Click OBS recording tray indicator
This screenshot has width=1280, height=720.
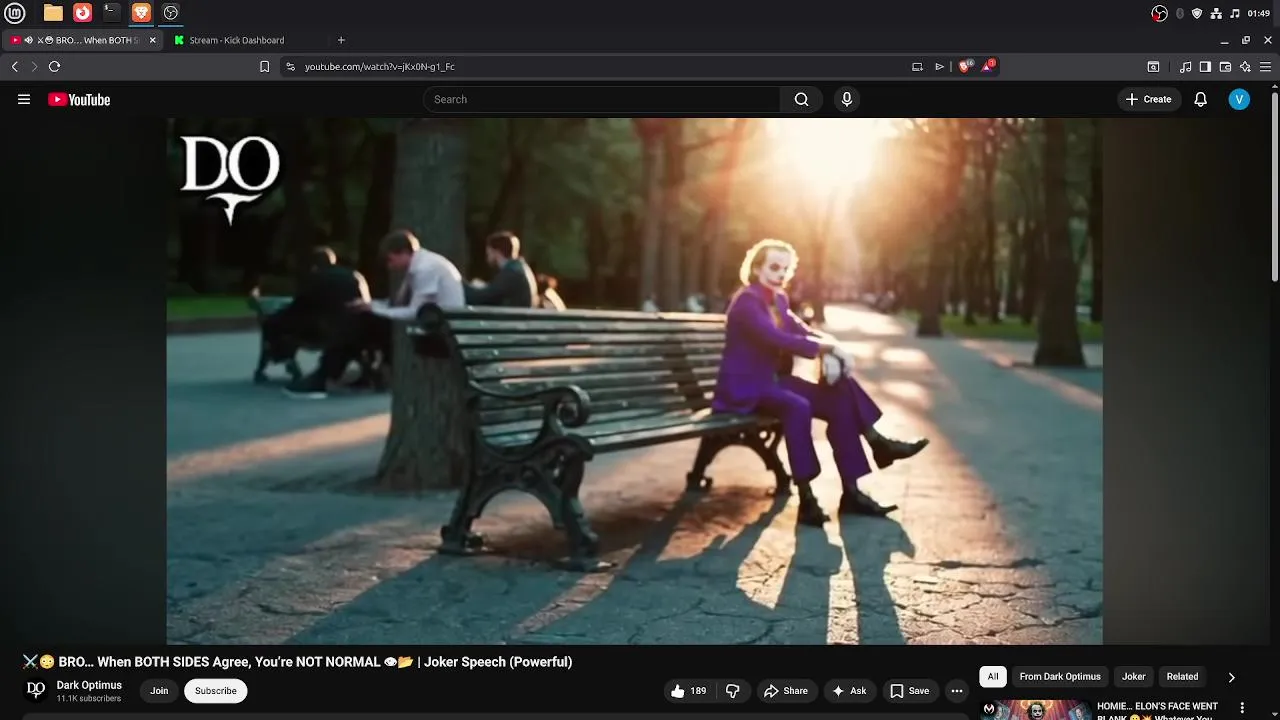click(1159, 13)
